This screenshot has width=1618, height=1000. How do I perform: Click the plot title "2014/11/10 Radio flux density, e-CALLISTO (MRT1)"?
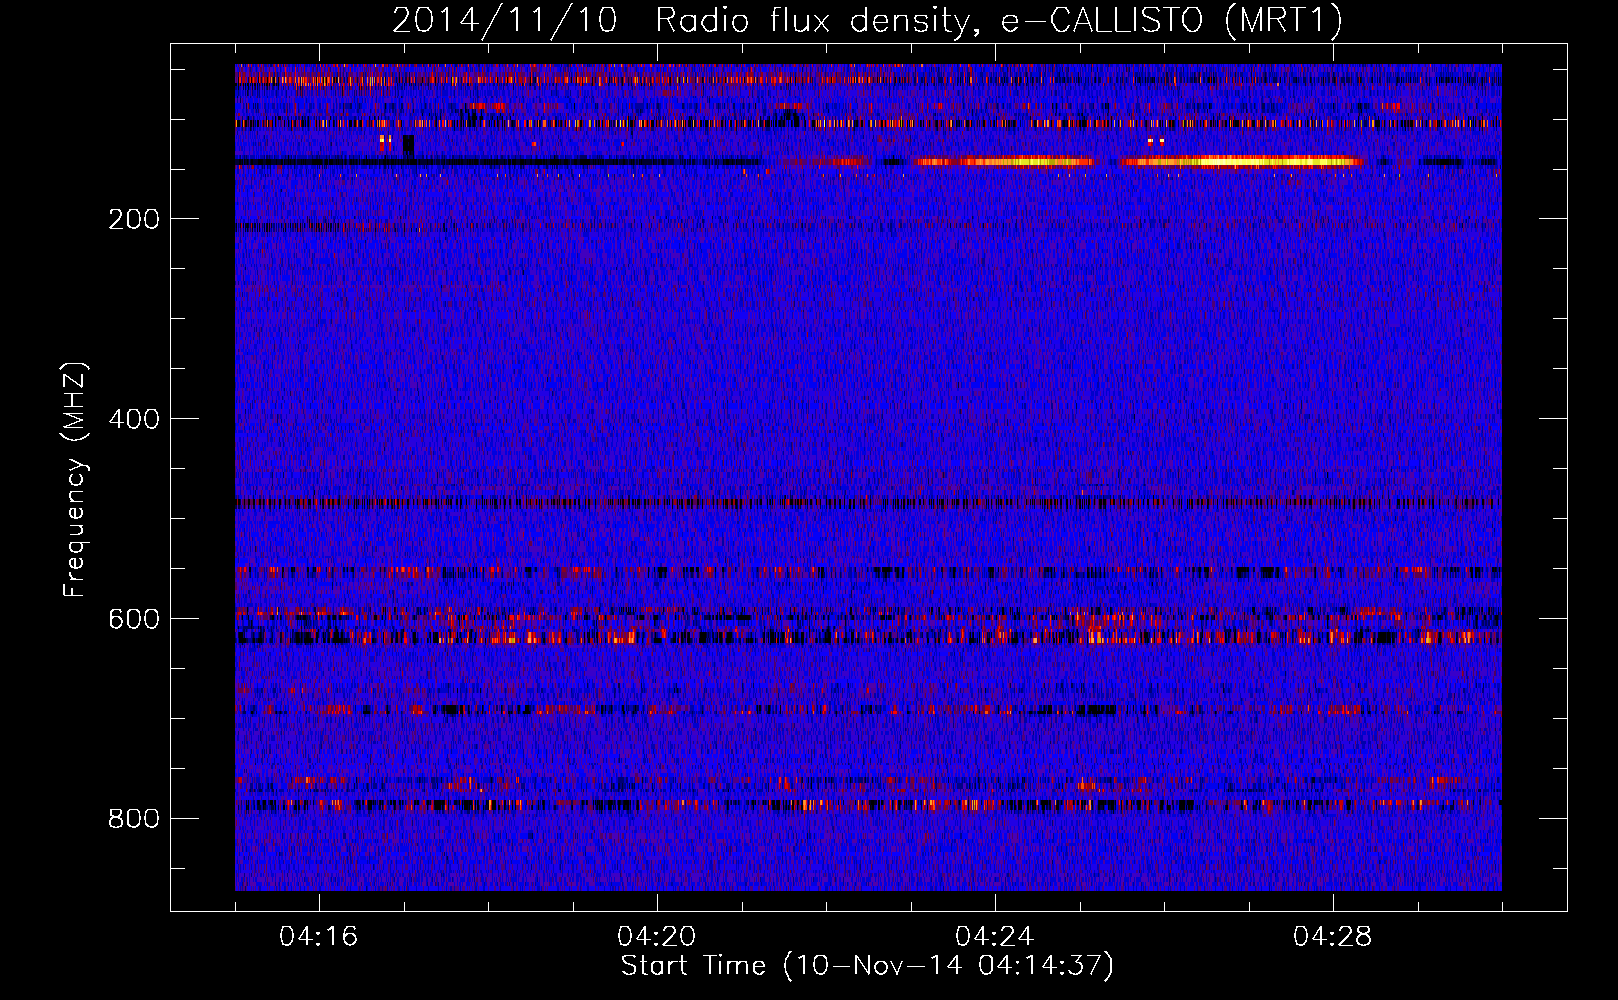coord(867,20)
